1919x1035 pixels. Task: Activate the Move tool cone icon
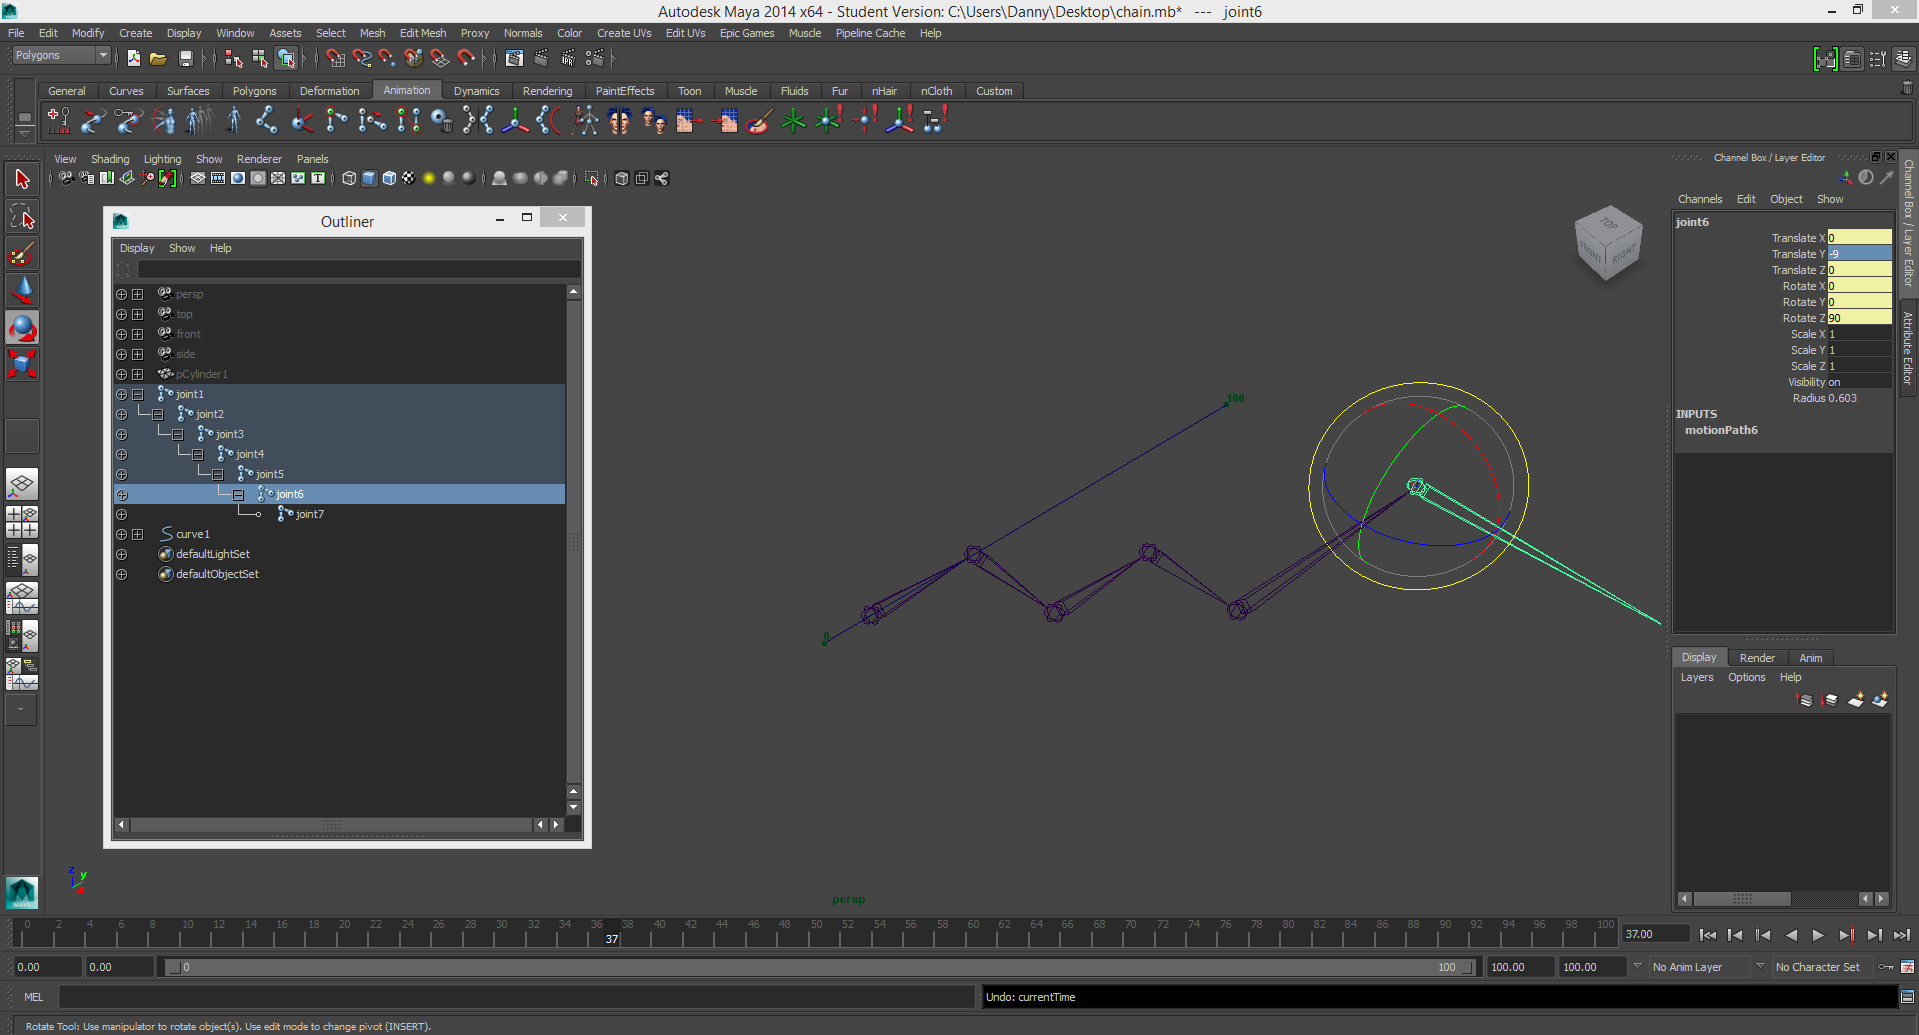coord(22,291)
